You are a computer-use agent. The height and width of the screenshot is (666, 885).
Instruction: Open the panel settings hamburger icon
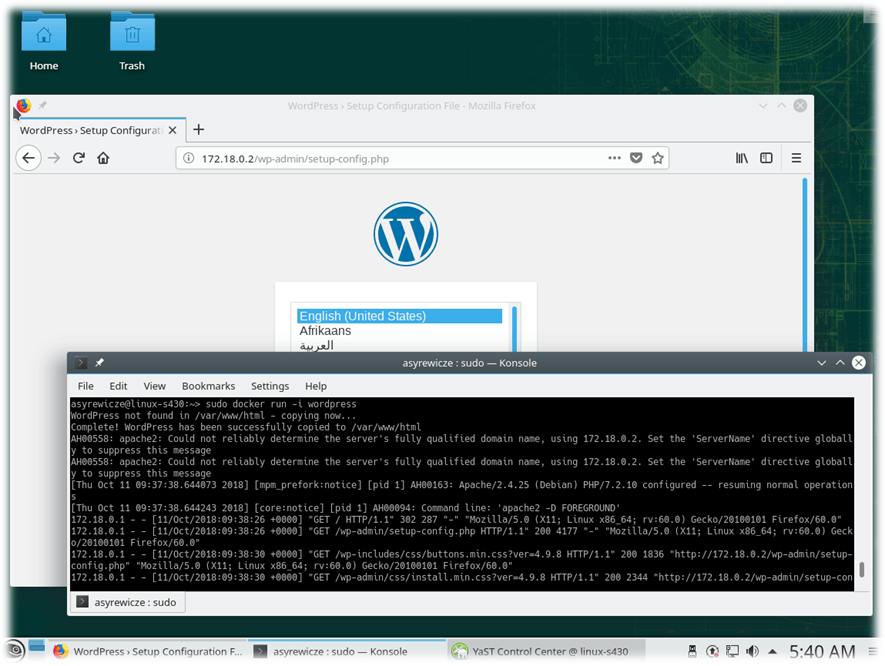873,651
